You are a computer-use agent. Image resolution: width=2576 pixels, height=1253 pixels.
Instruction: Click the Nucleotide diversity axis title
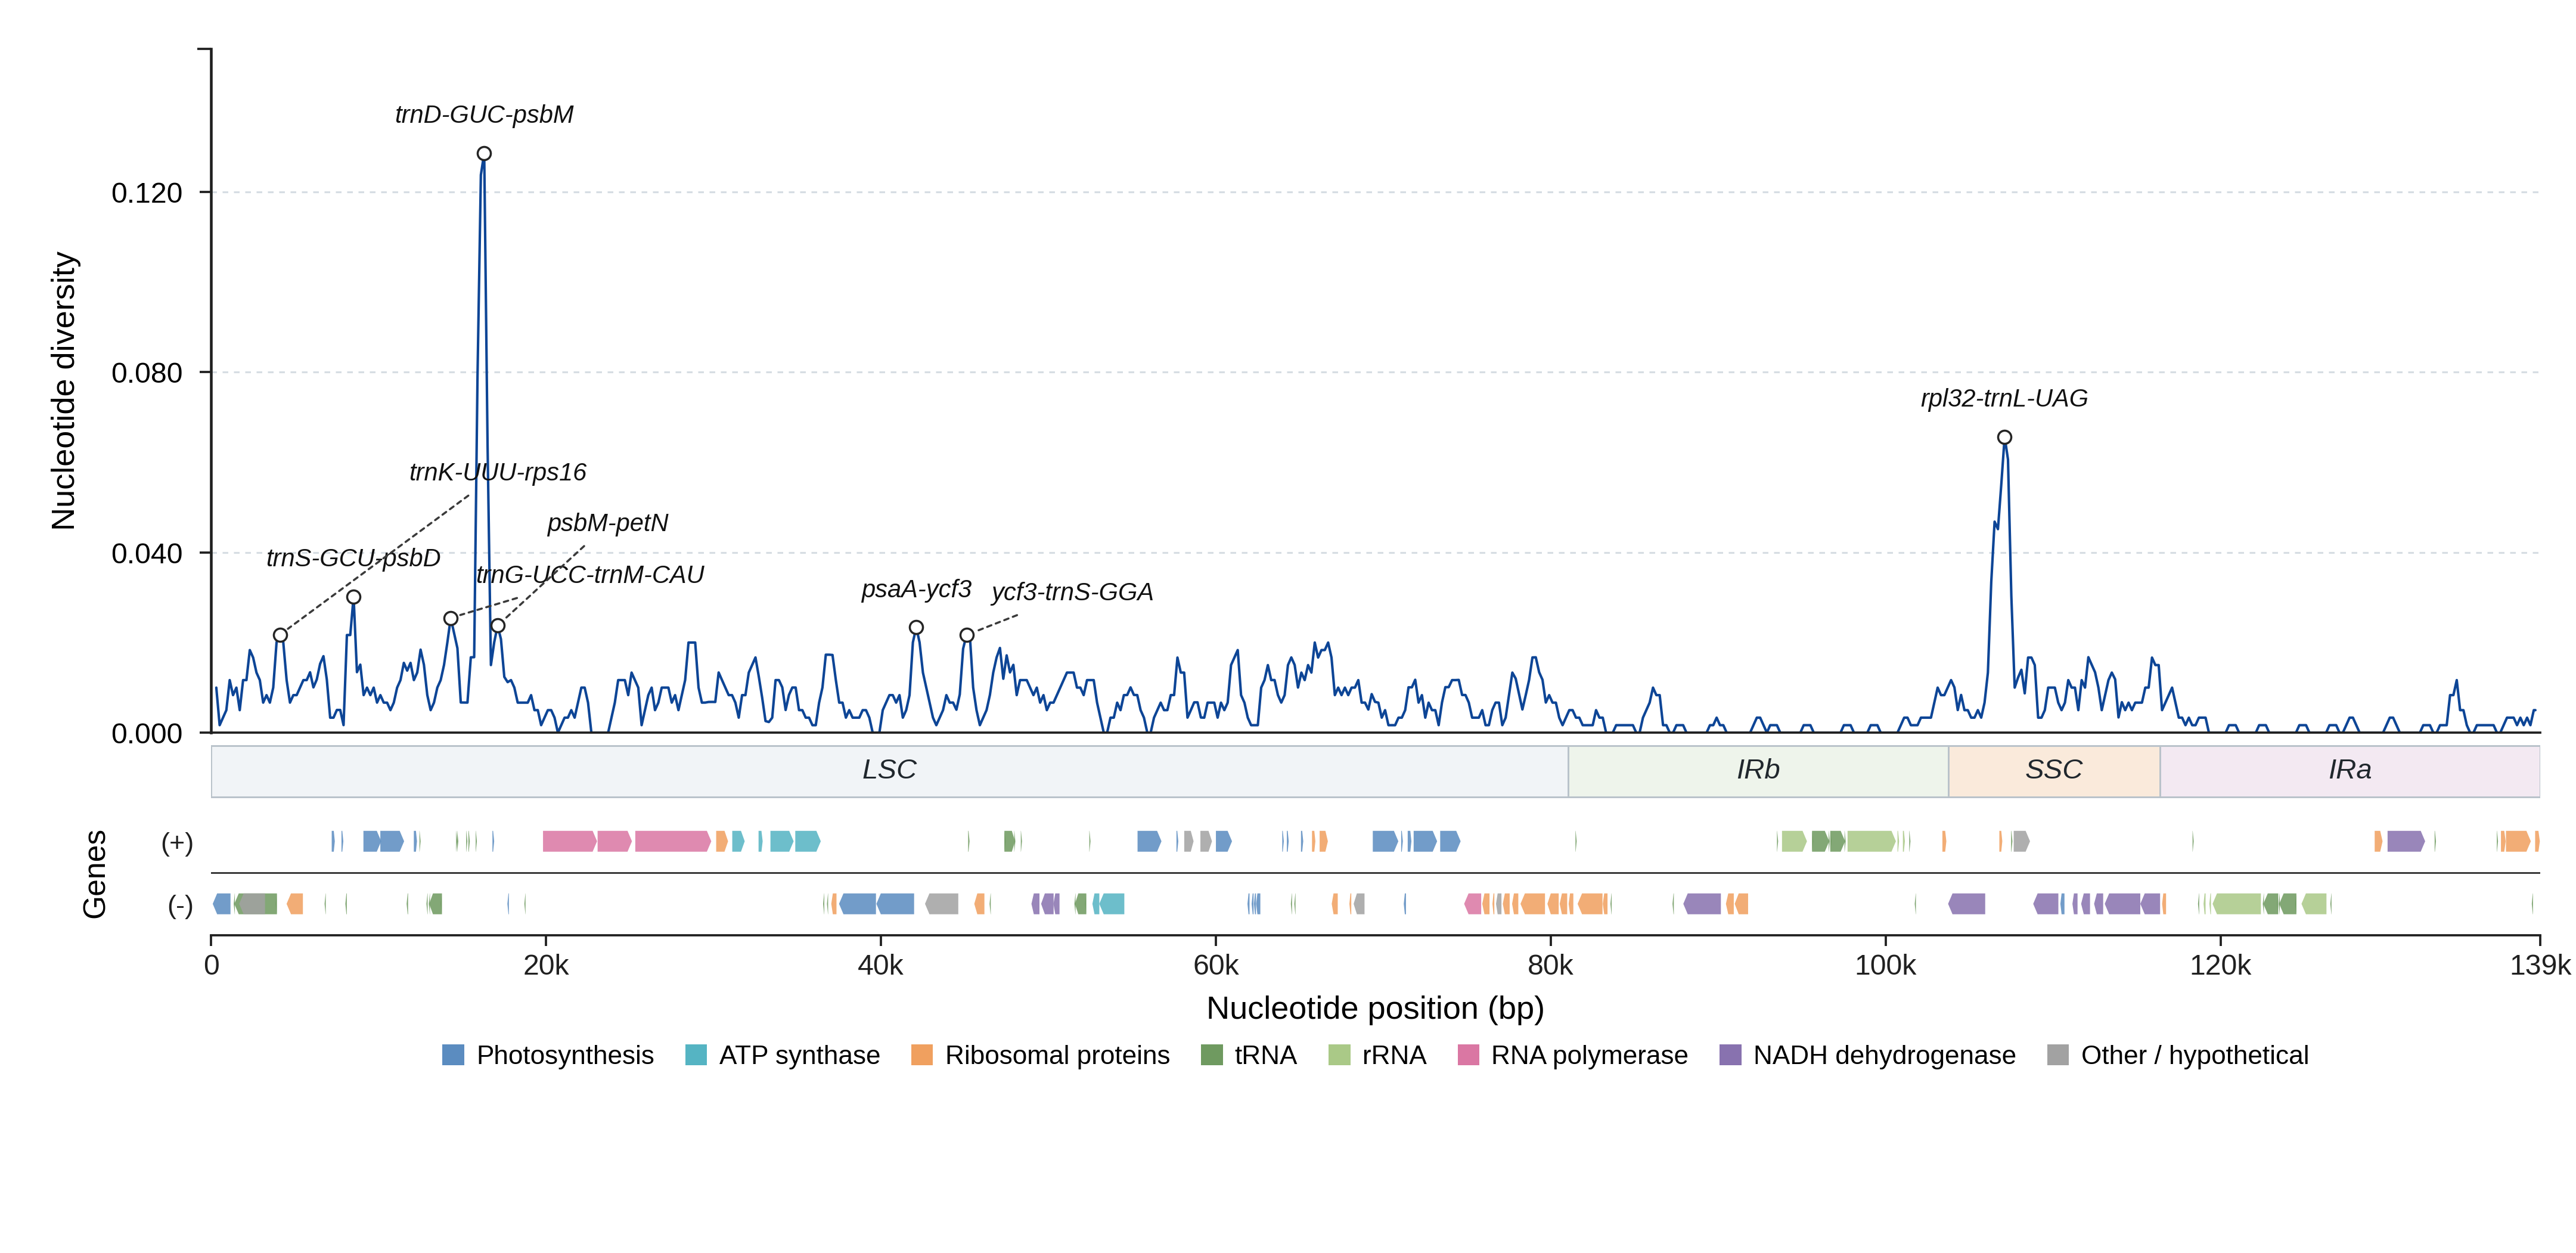click(x=63, y=391)
